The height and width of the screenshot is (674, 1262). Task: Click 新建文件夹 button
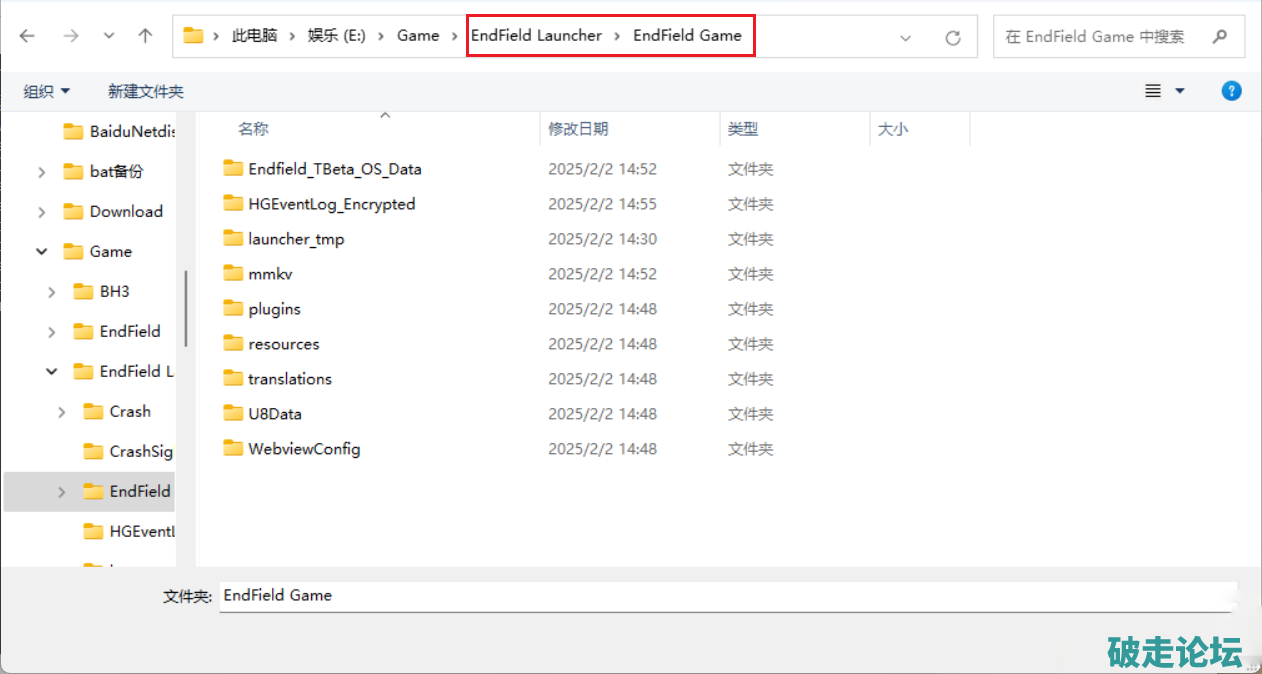coord(145,91)
